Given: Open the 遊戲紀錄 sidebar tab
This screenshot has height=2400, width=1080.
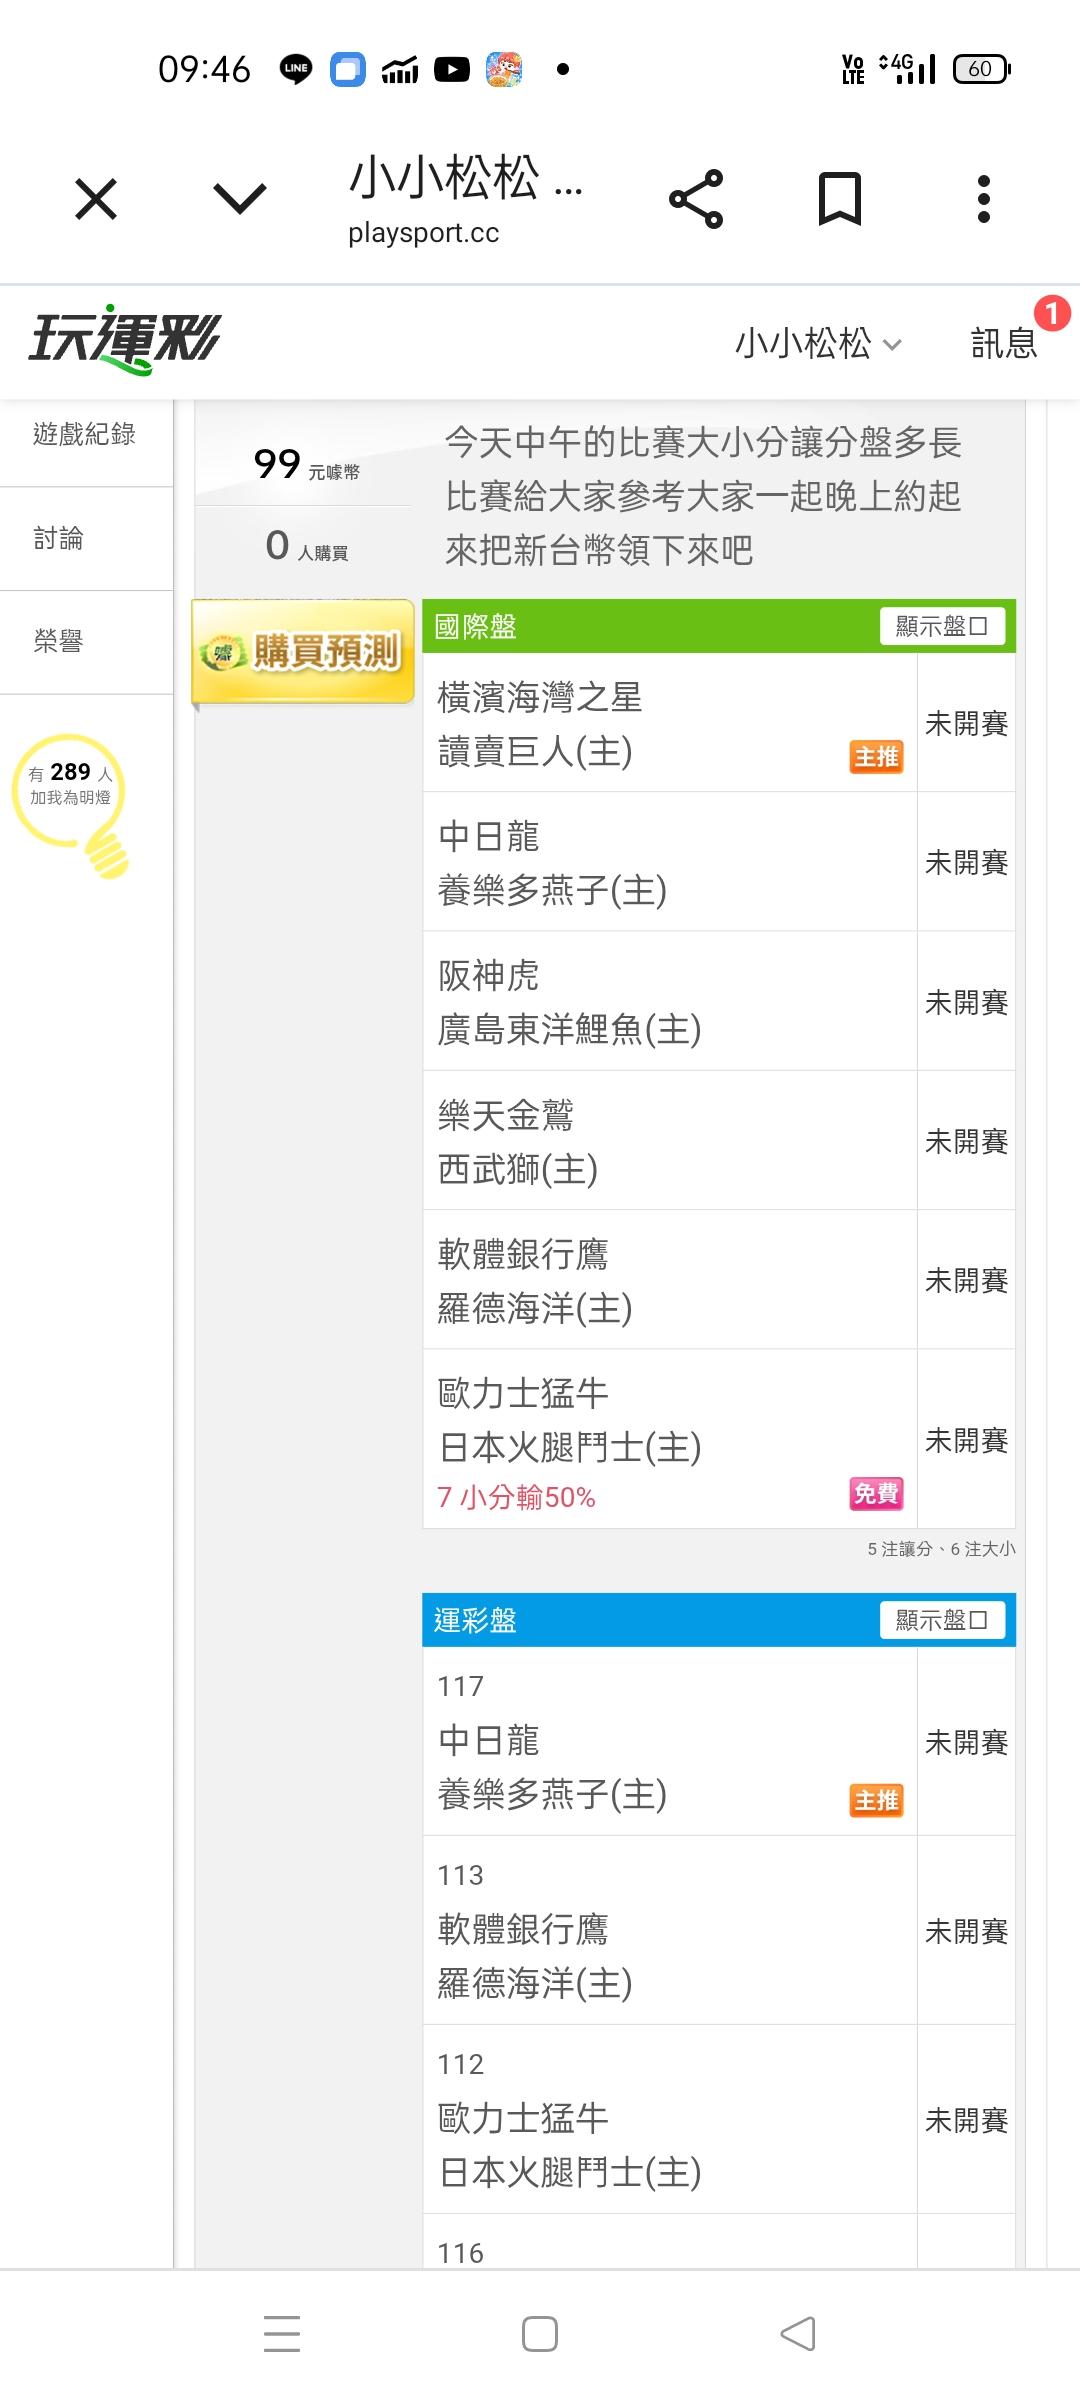Looking at the screenshot, I should pos(85,434).
